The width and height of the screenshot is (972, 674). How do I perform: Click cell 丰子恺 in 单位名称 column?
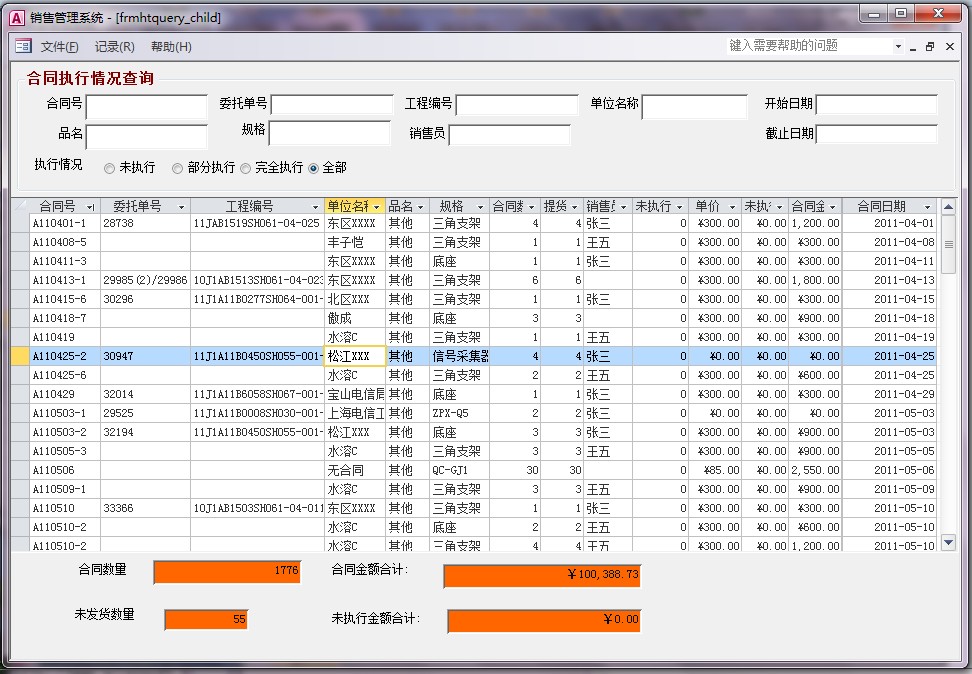click(x=355, y=242)
